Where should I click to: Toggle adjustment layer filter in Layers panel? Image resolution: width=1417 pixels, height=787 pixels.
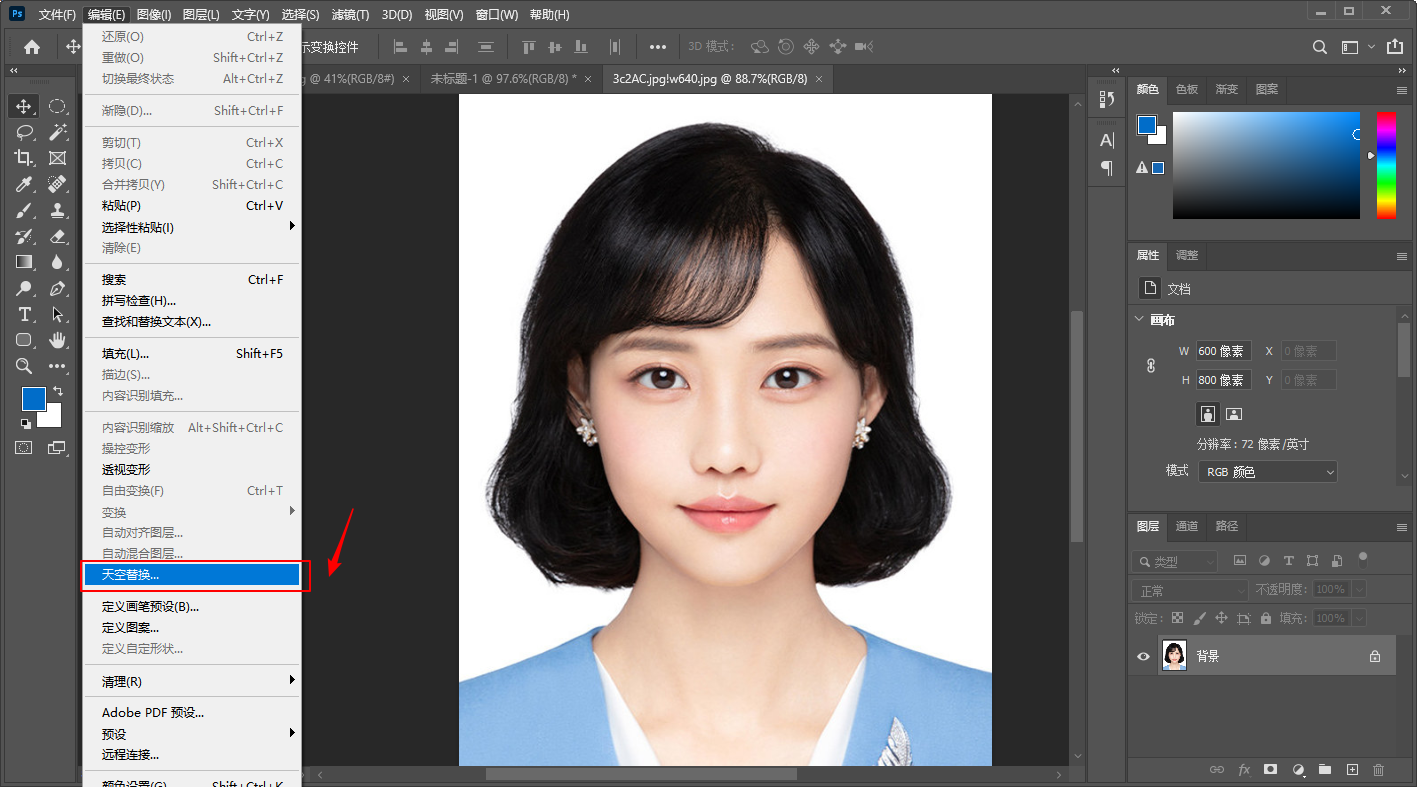point(1264,561)
